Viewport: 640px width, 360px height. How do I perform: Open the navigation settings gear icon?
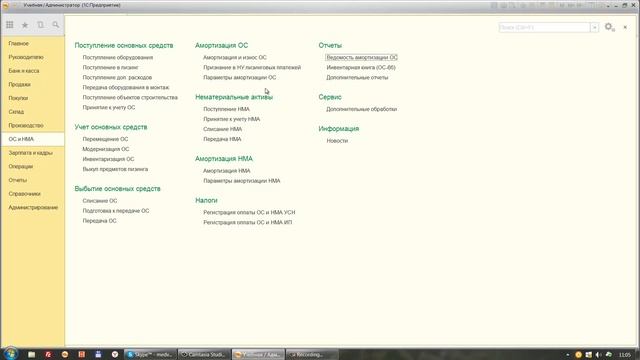[x=609, y=27]
